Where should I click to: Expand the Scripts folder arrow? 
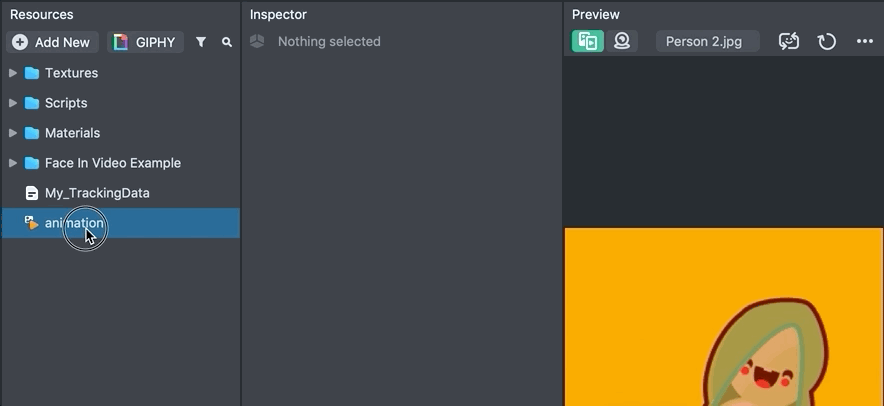[x=13, y=103]
